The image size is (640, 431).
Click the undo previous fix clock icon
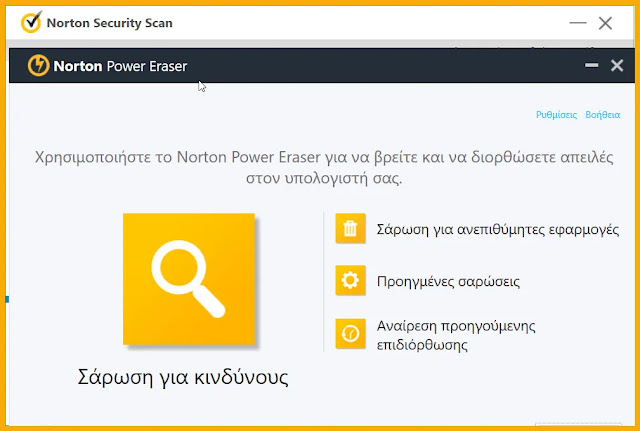(350, 334)
